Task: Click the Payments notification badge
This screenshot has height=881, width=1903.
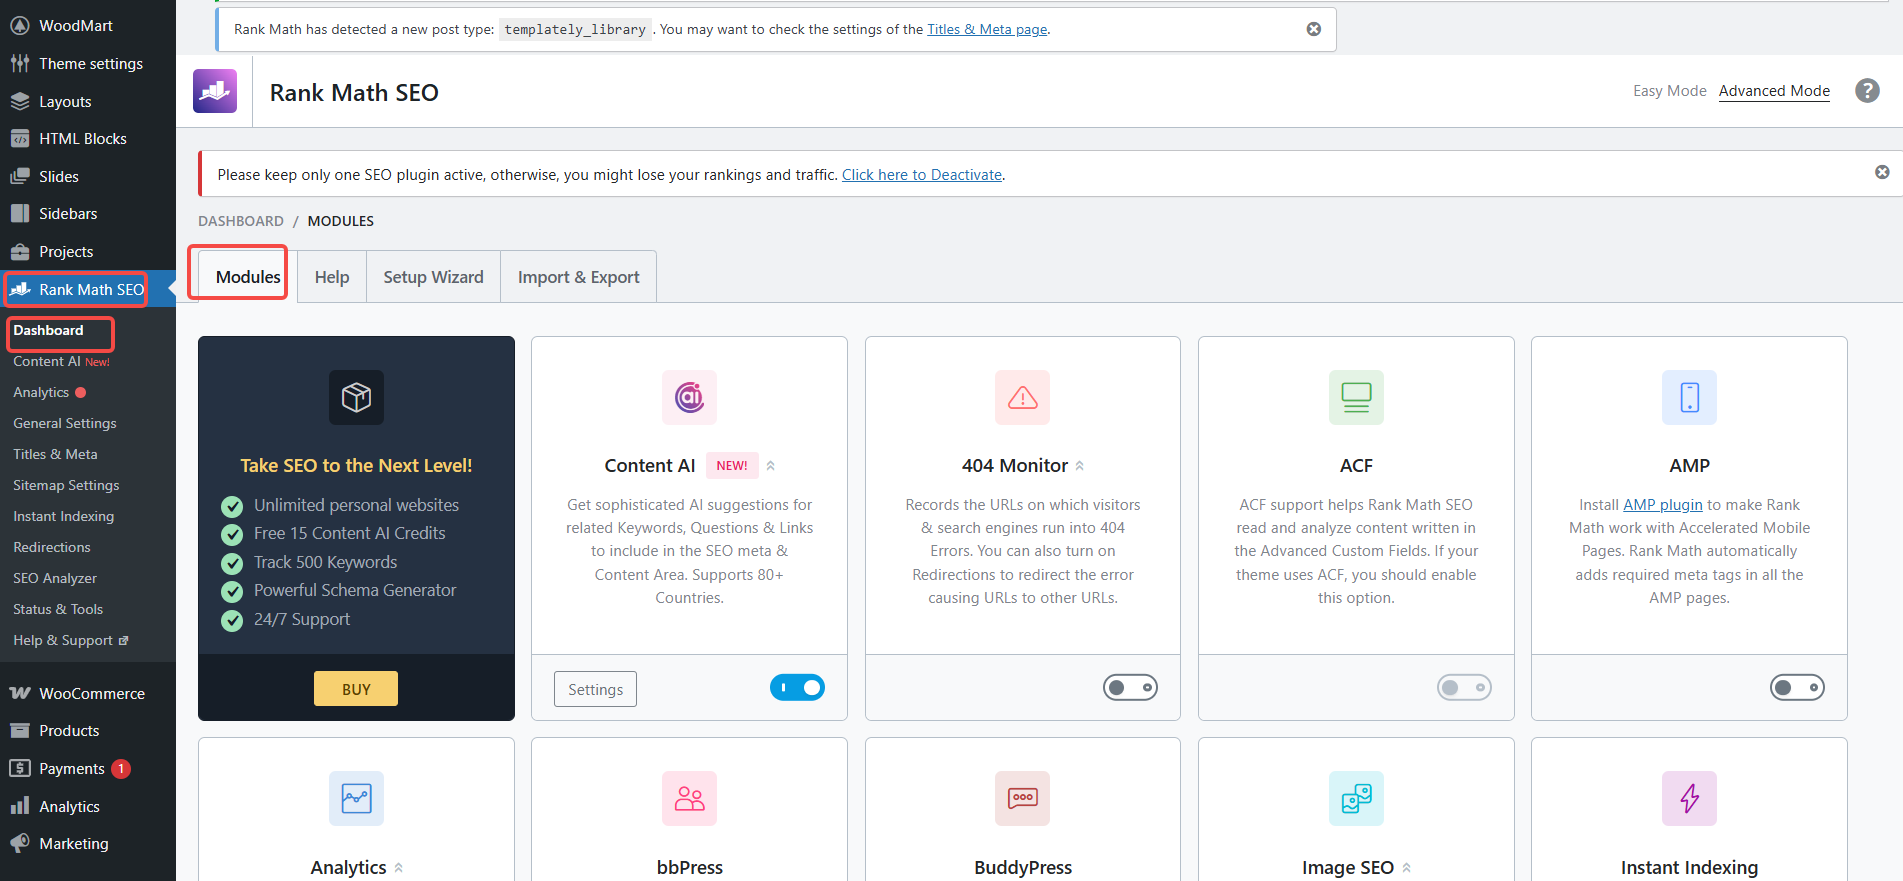Action: click(x=121, y=768)
